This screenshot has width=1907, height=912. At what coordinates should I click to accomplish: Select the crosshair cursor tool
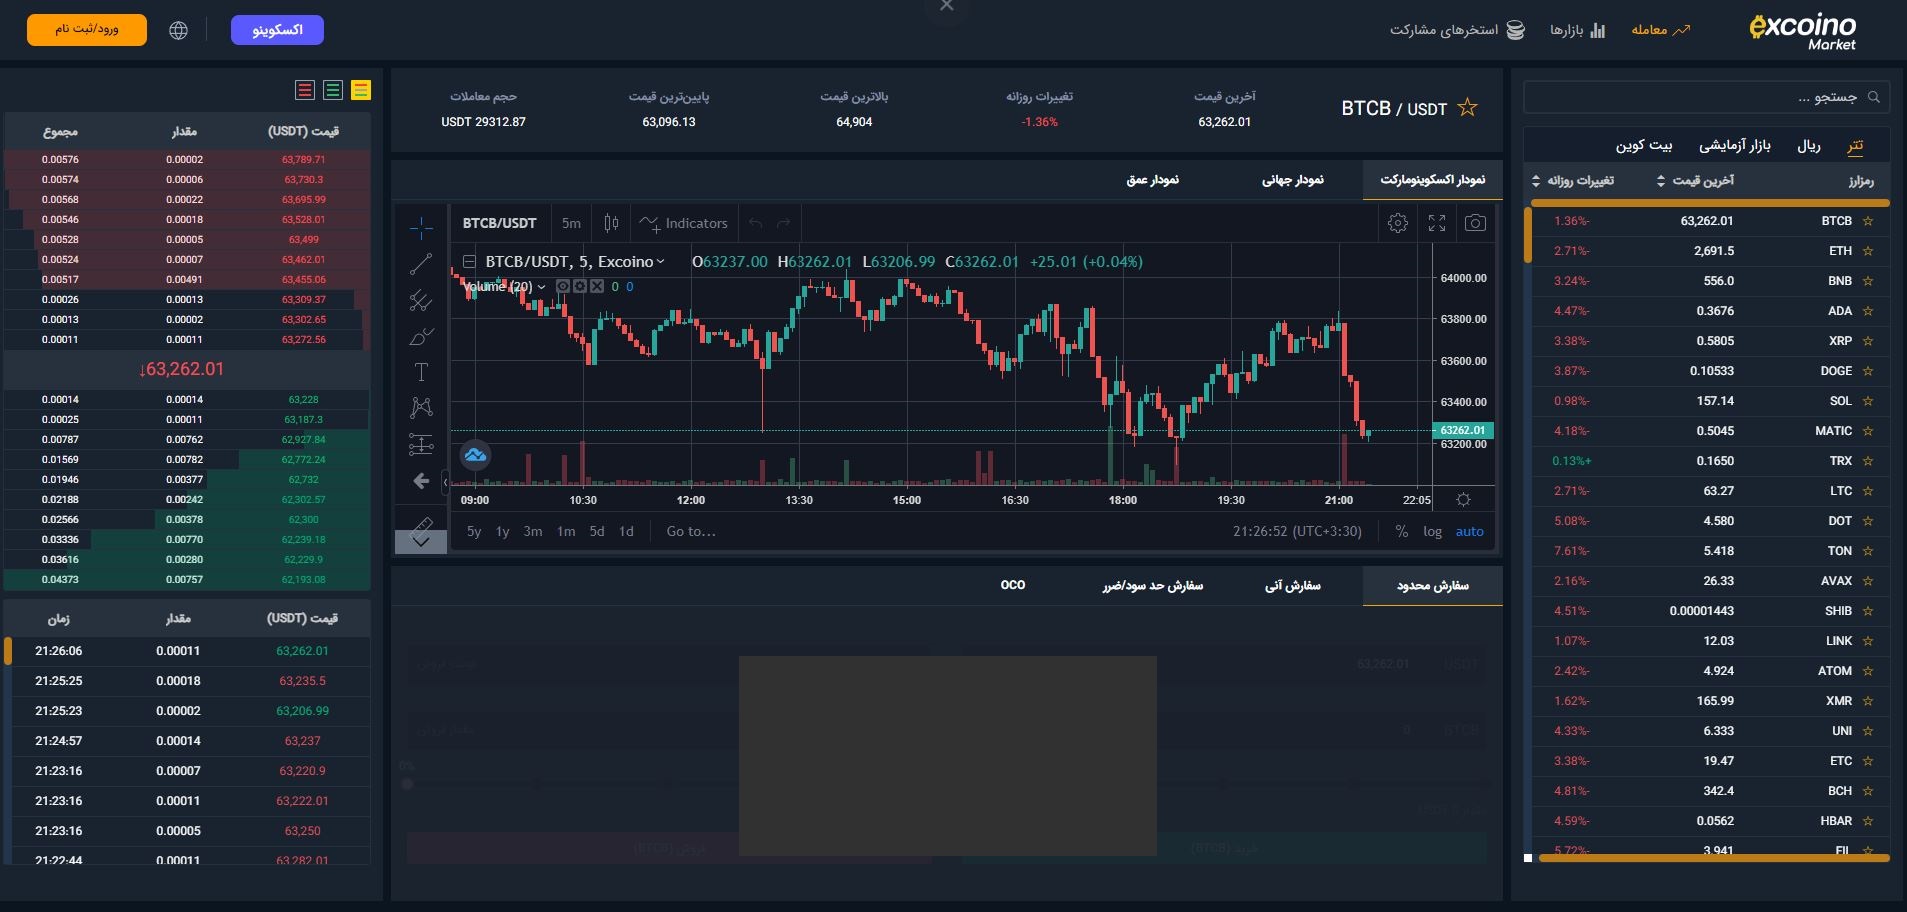point(421,228)
